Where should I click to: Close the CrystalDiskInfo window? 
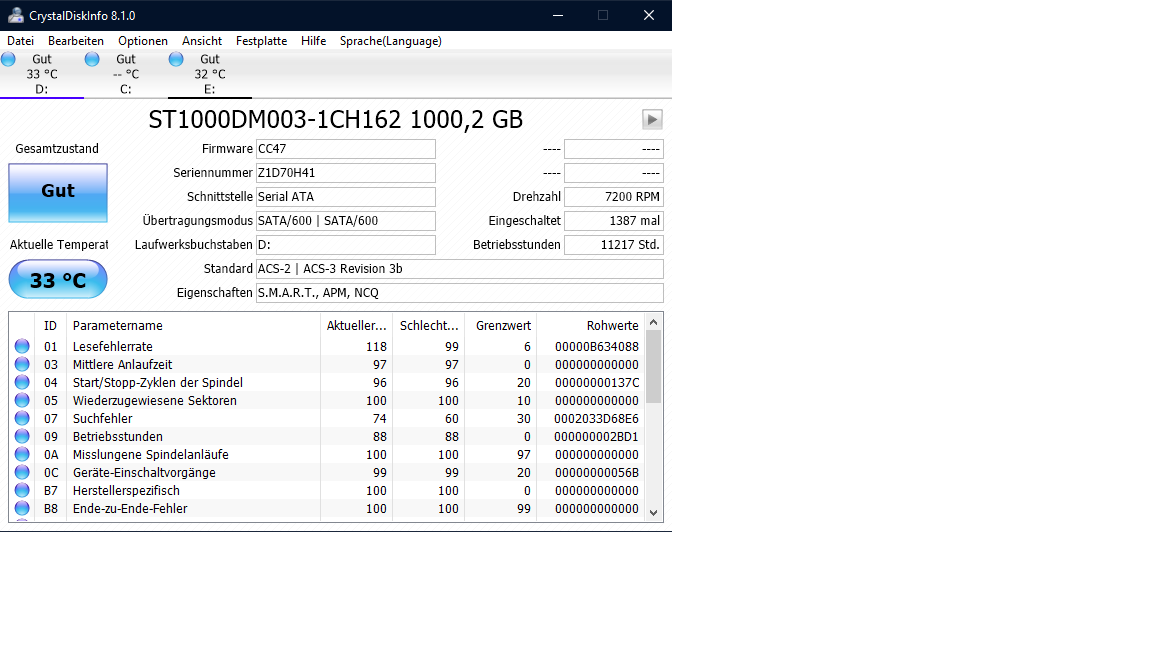click(649, 15)
